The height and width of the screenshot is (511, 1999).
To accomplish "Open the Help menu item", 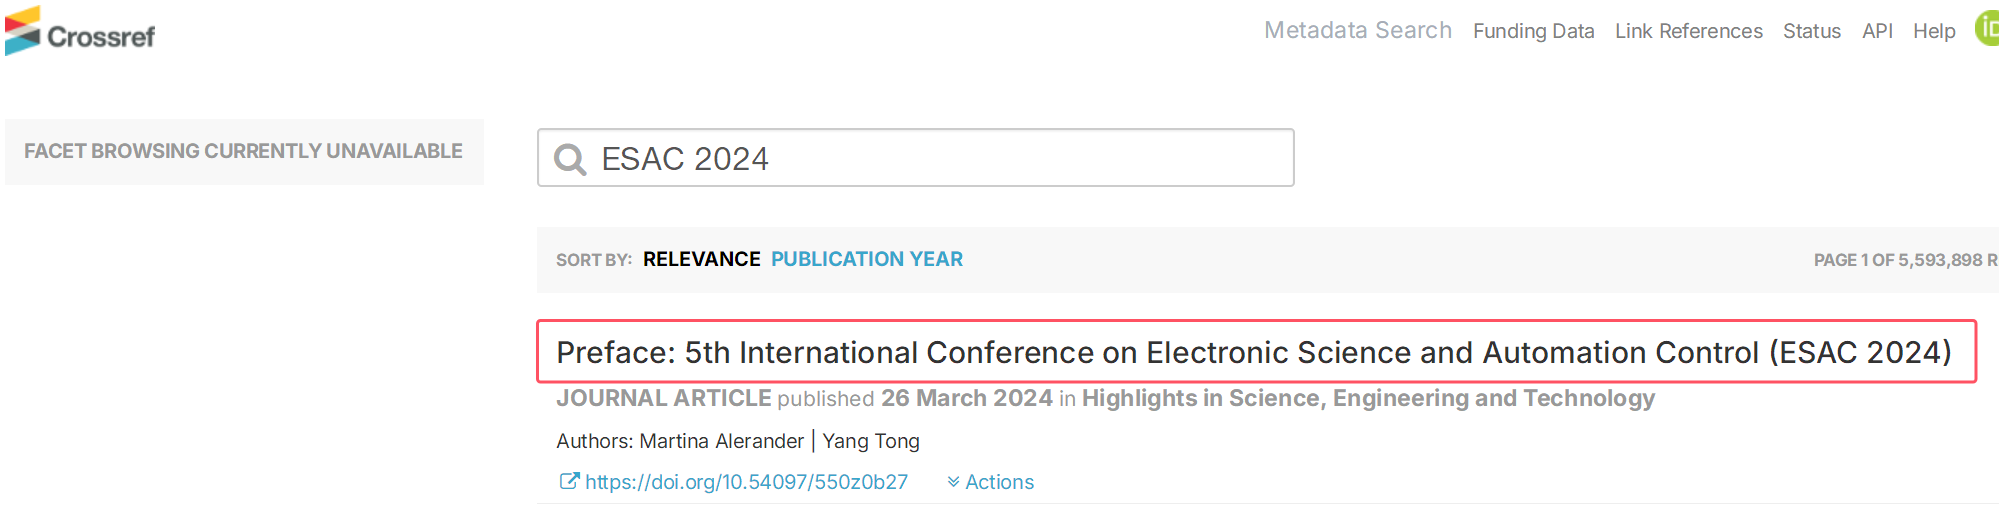I will 1933,31.
